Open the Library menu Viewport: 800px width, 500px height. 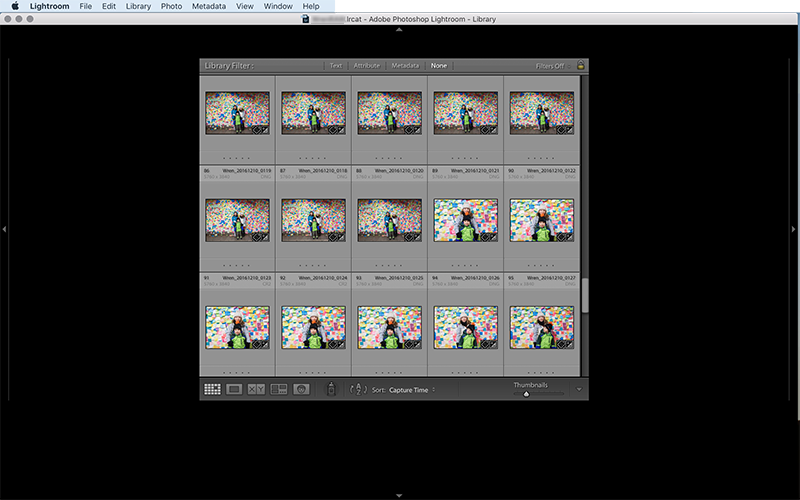(x=138, y=6)
